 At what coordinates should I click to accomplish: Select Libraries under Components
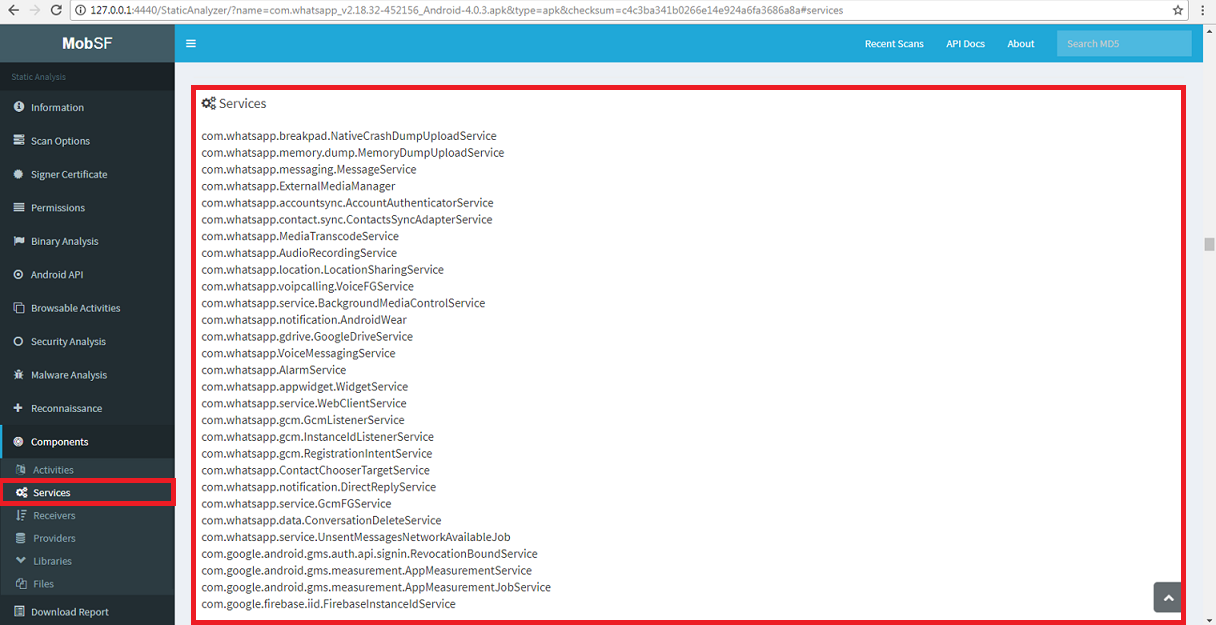click(x=87, y=561)
